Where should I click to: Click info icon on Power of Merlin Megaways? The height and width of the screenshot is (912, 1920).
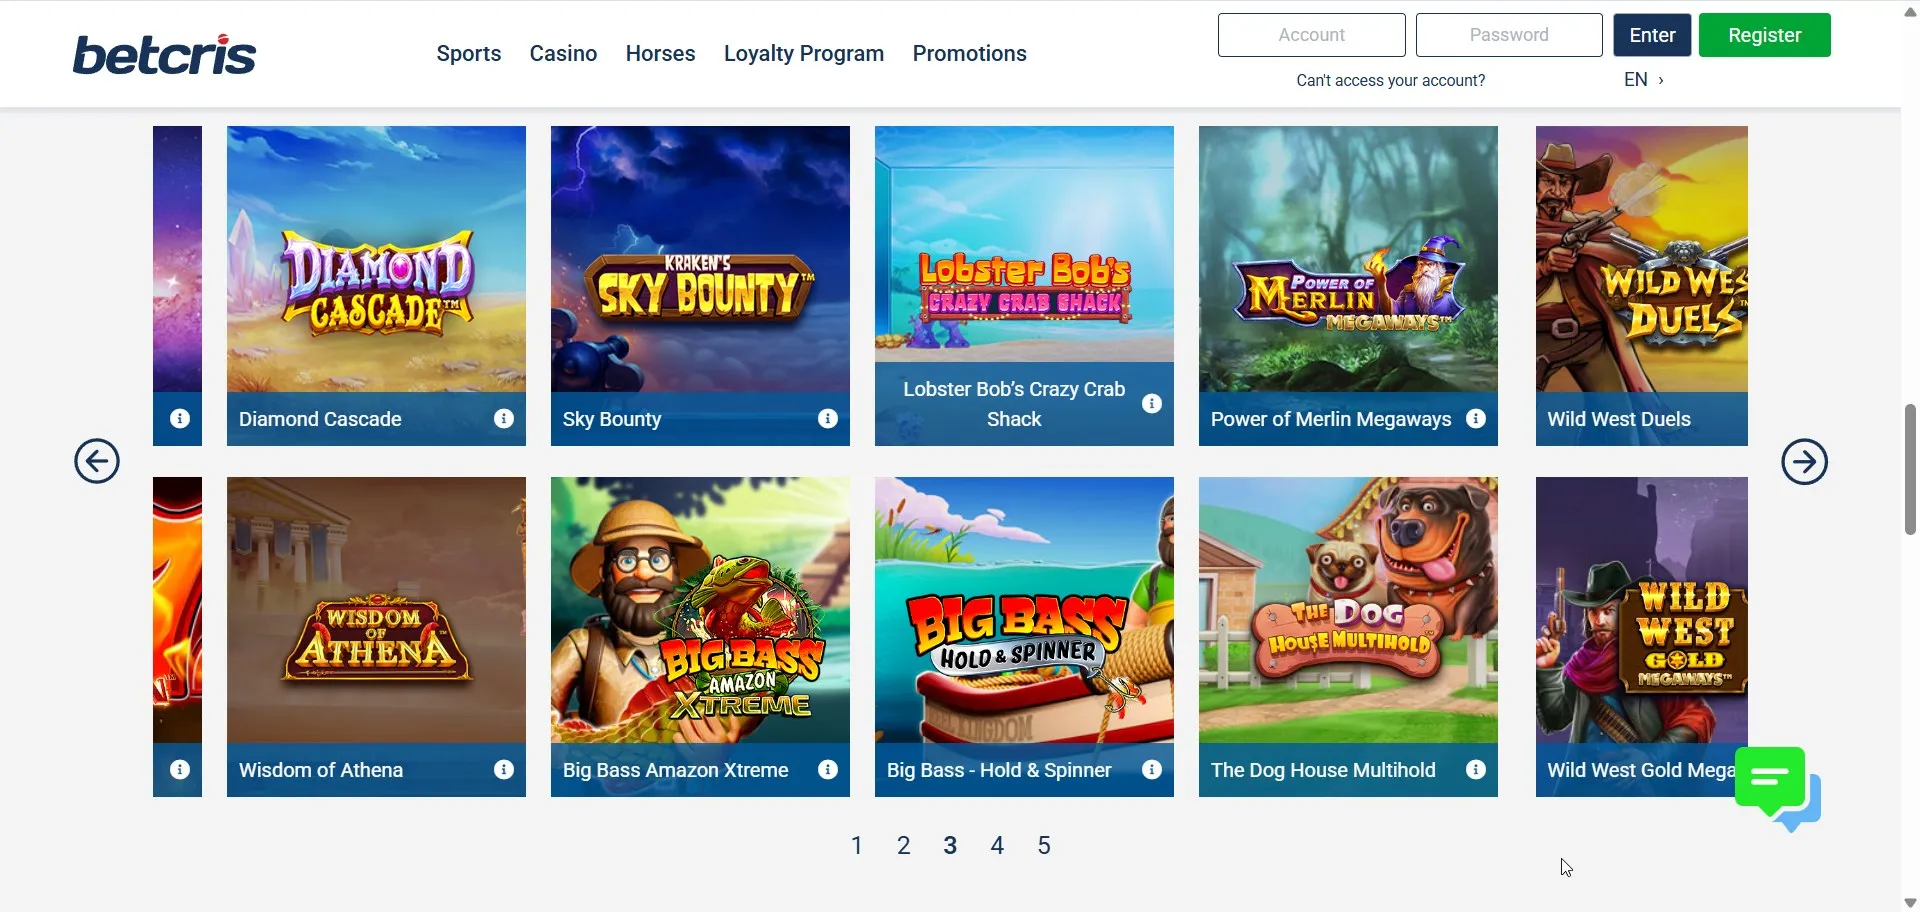tap(1476, 419)
